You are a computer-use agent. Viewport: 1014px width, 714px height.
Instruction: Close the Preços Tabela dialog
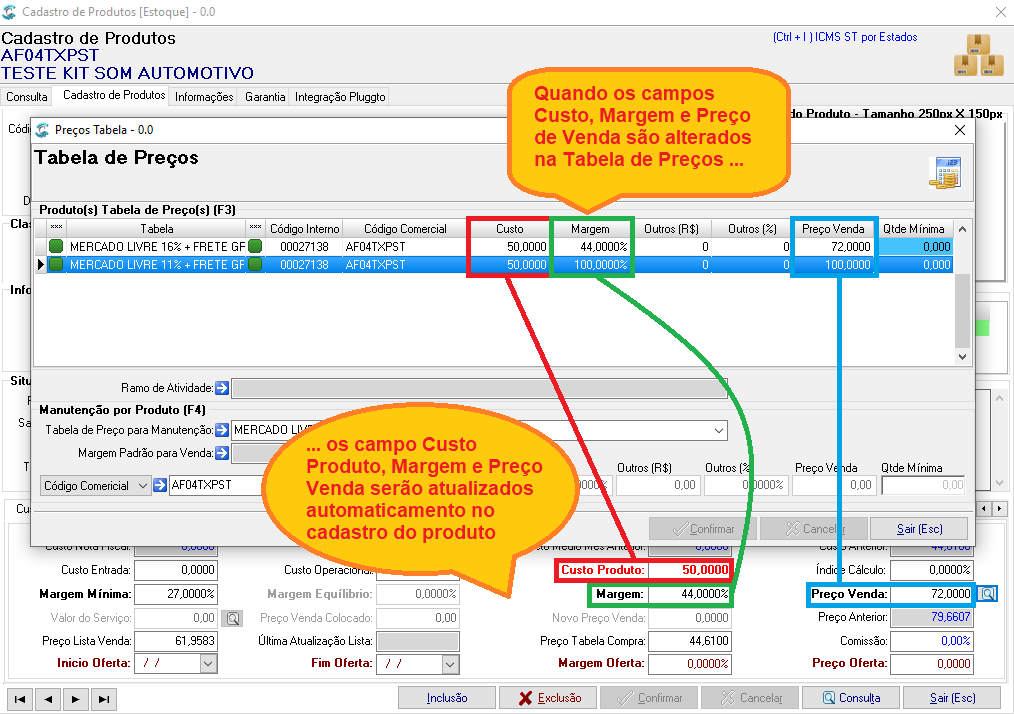tap(960, 130)
